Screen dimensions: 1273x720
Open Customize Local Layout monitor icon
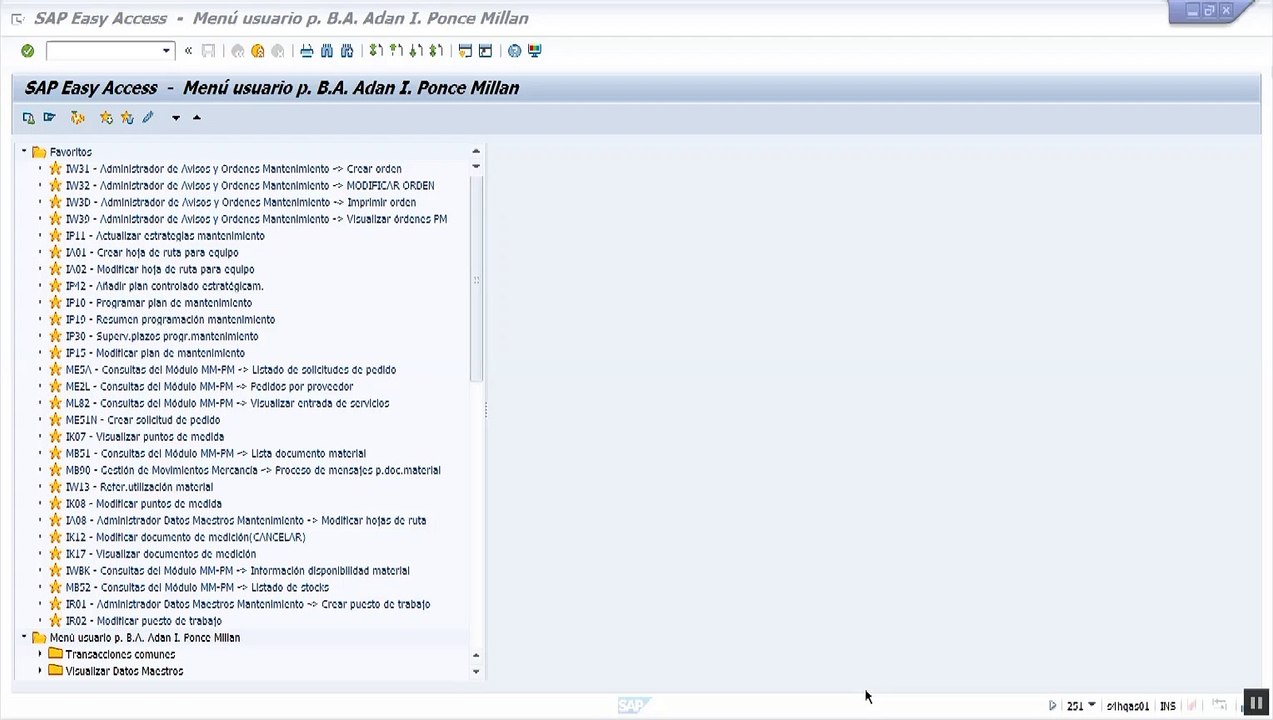point(534,51)
